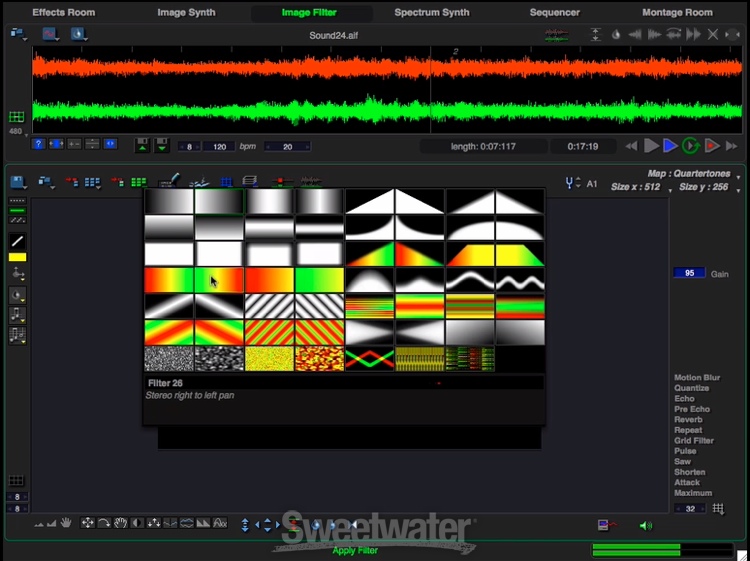Click the fit-to-window horizontal arrows icon

[x=56, y=144]
